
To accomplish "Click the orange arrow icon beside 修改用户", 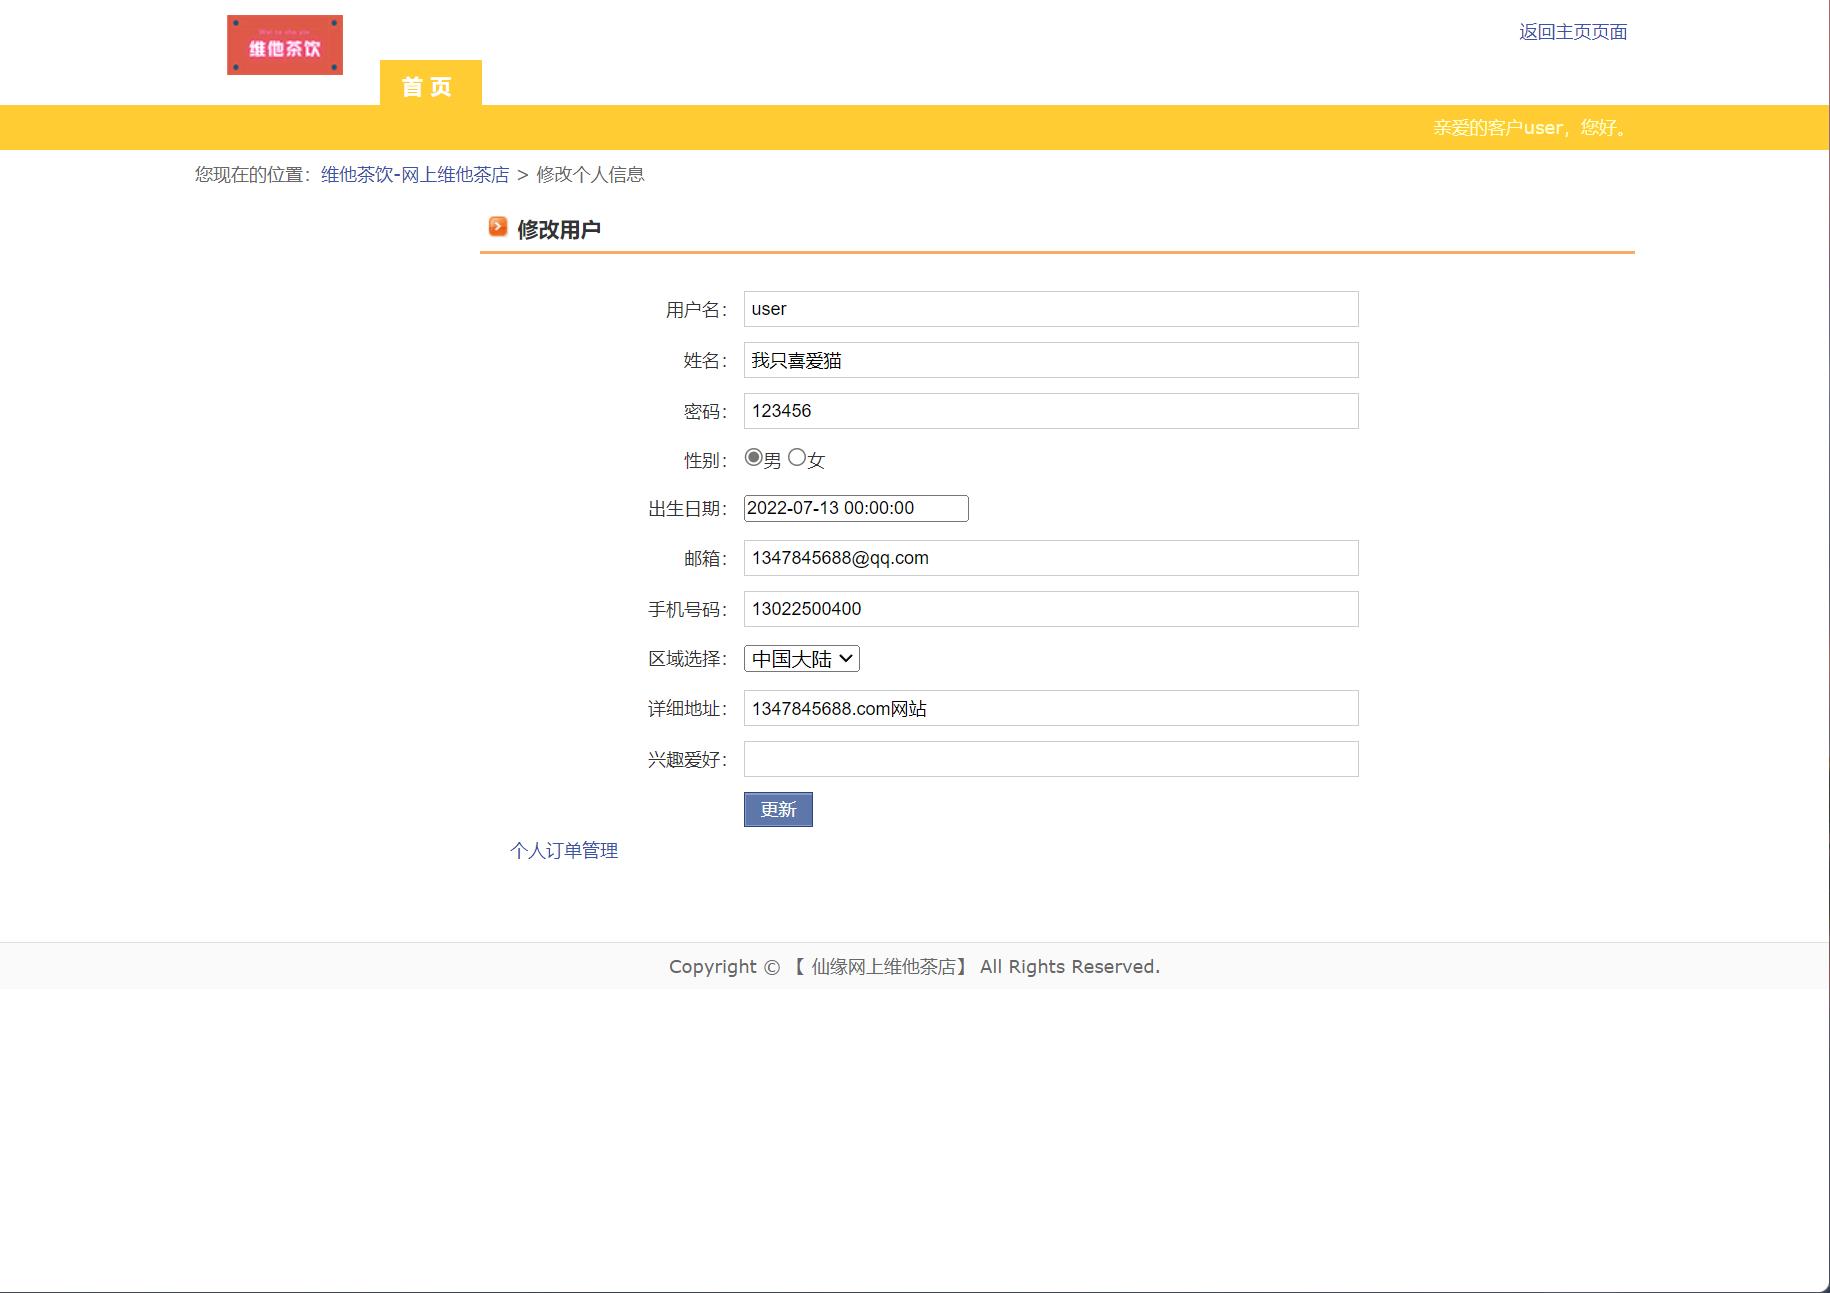I will coord(499,227).
